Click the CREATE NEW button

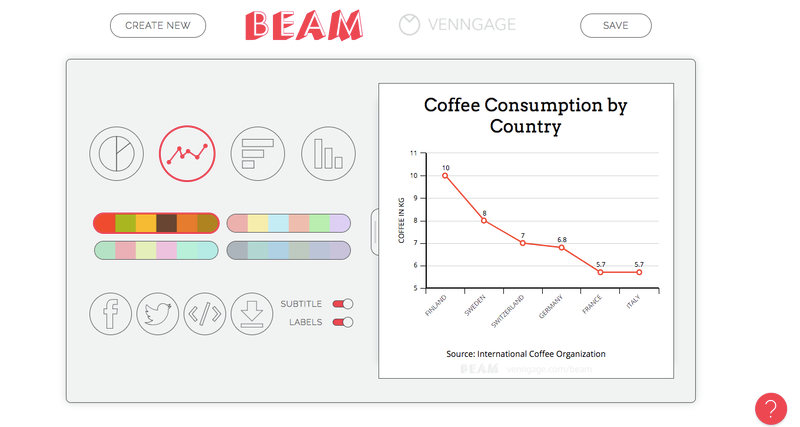tap(158, 26)
